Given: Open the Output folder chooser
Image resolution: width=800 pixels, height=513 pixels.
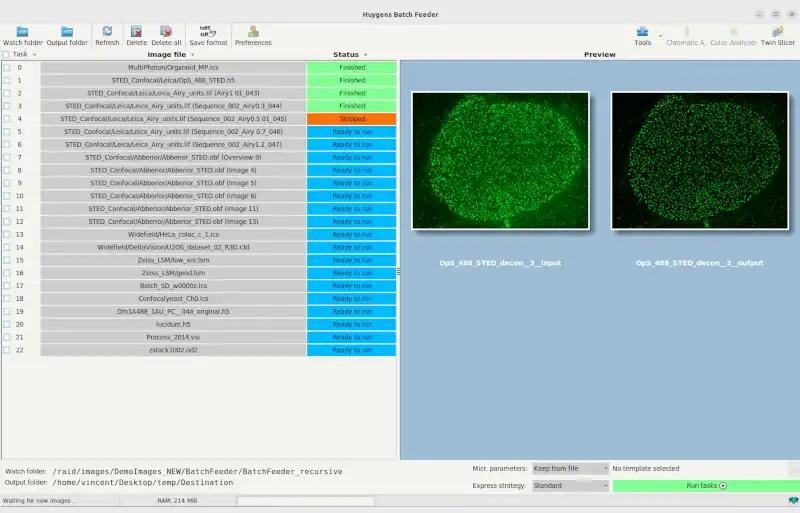Looking at the screenshot, I should (x=67, y=36).
